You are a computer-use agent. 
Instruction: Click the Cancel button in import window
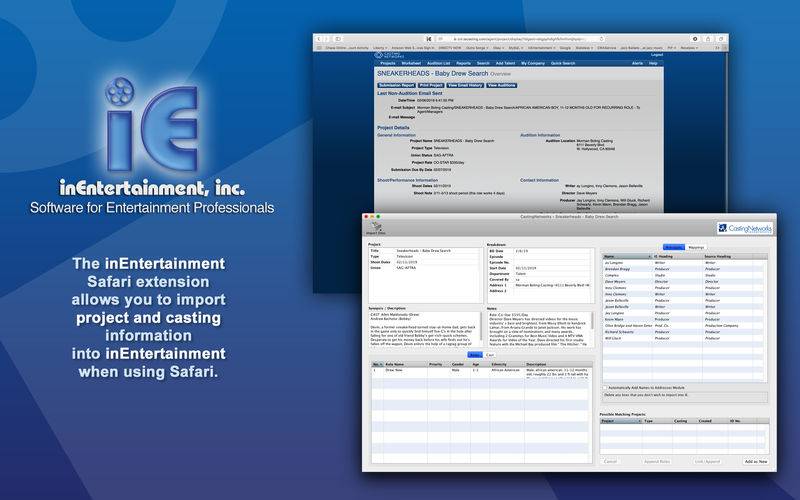pos(610,461)
